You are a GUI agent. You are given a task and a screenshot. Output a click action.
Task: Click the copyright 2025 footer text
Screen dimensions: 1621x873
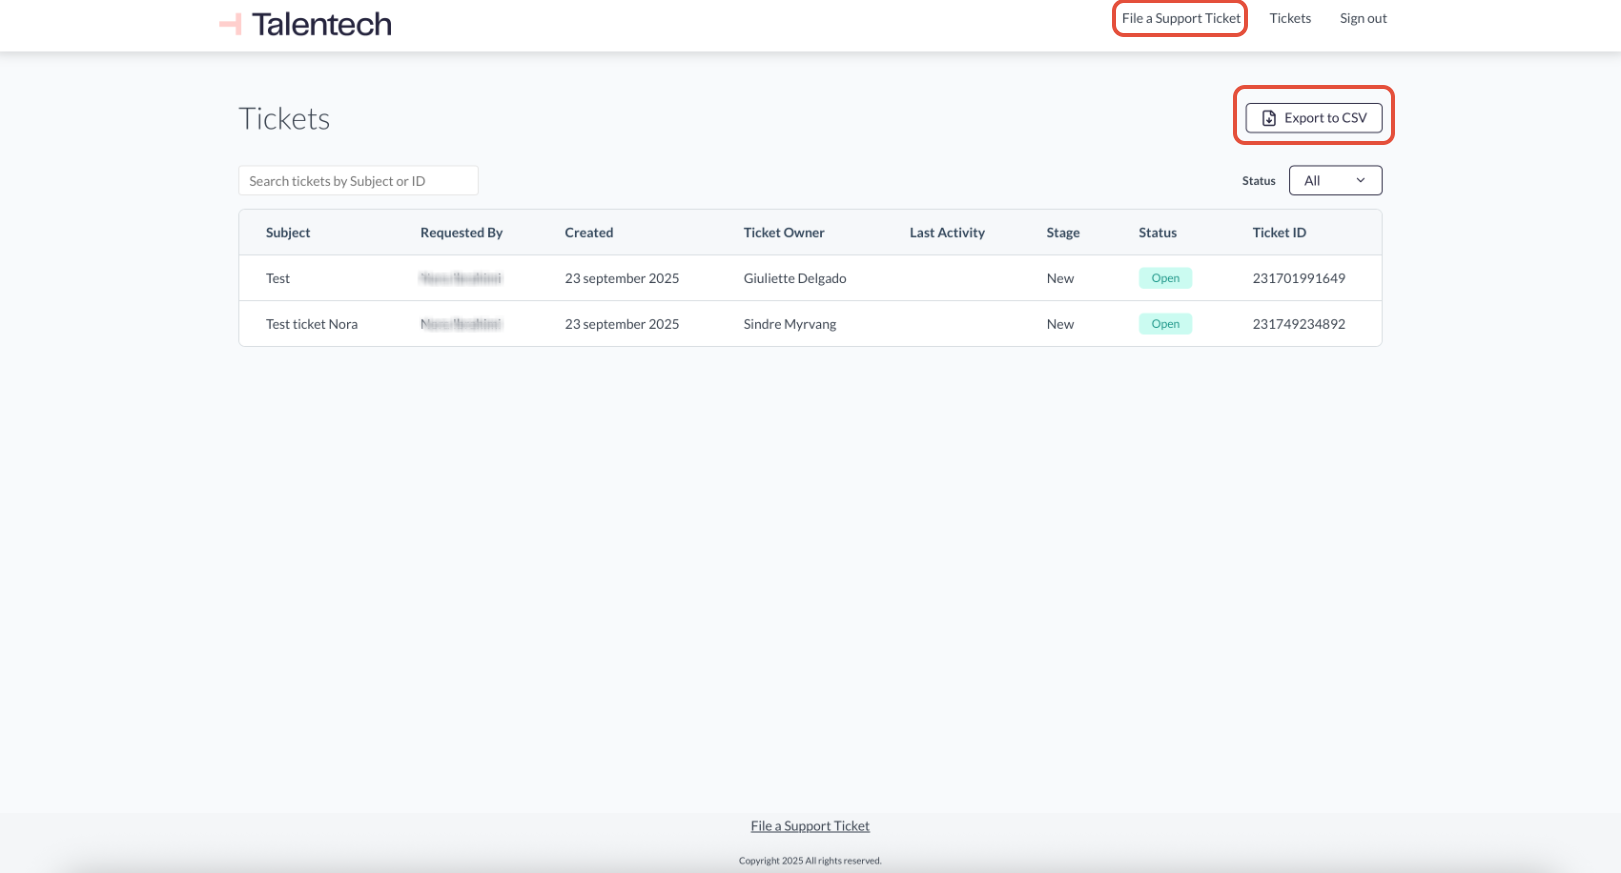[810, 861]
